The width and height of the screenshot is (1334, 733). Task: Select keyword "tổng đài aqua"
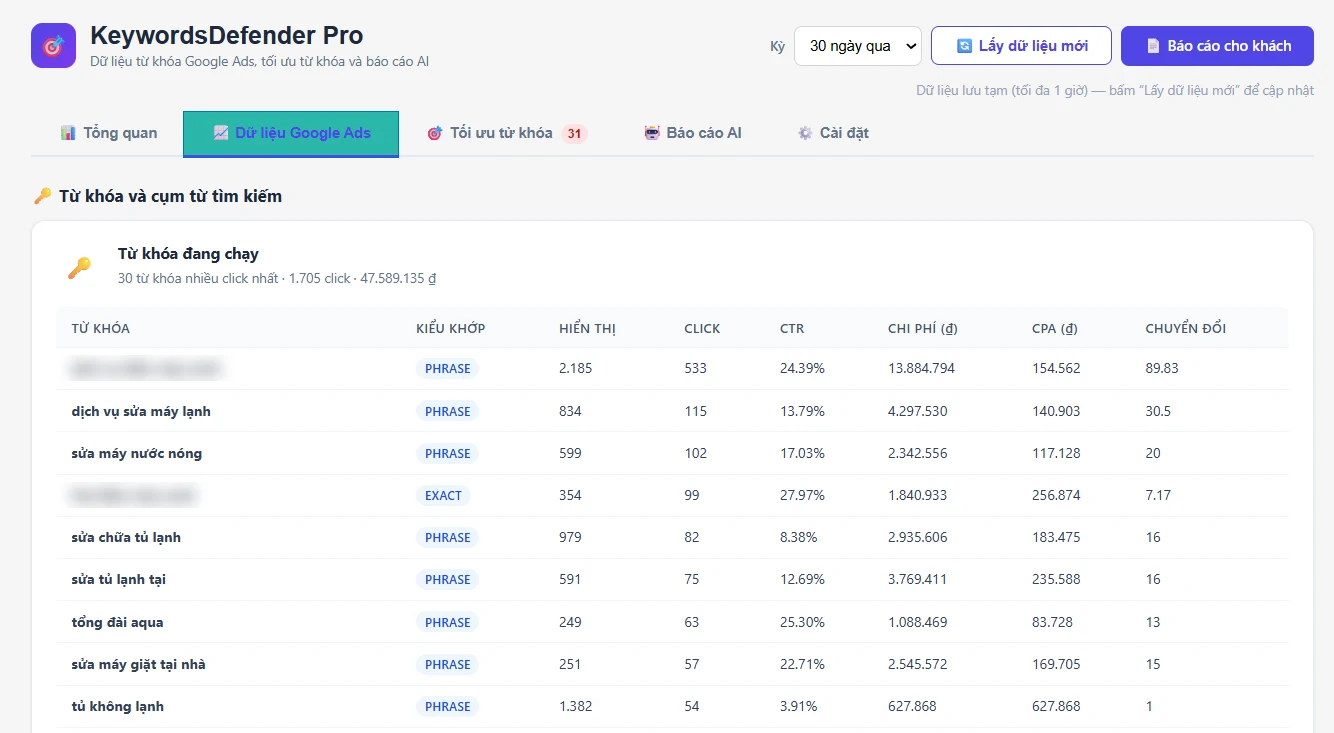(117, 622)
